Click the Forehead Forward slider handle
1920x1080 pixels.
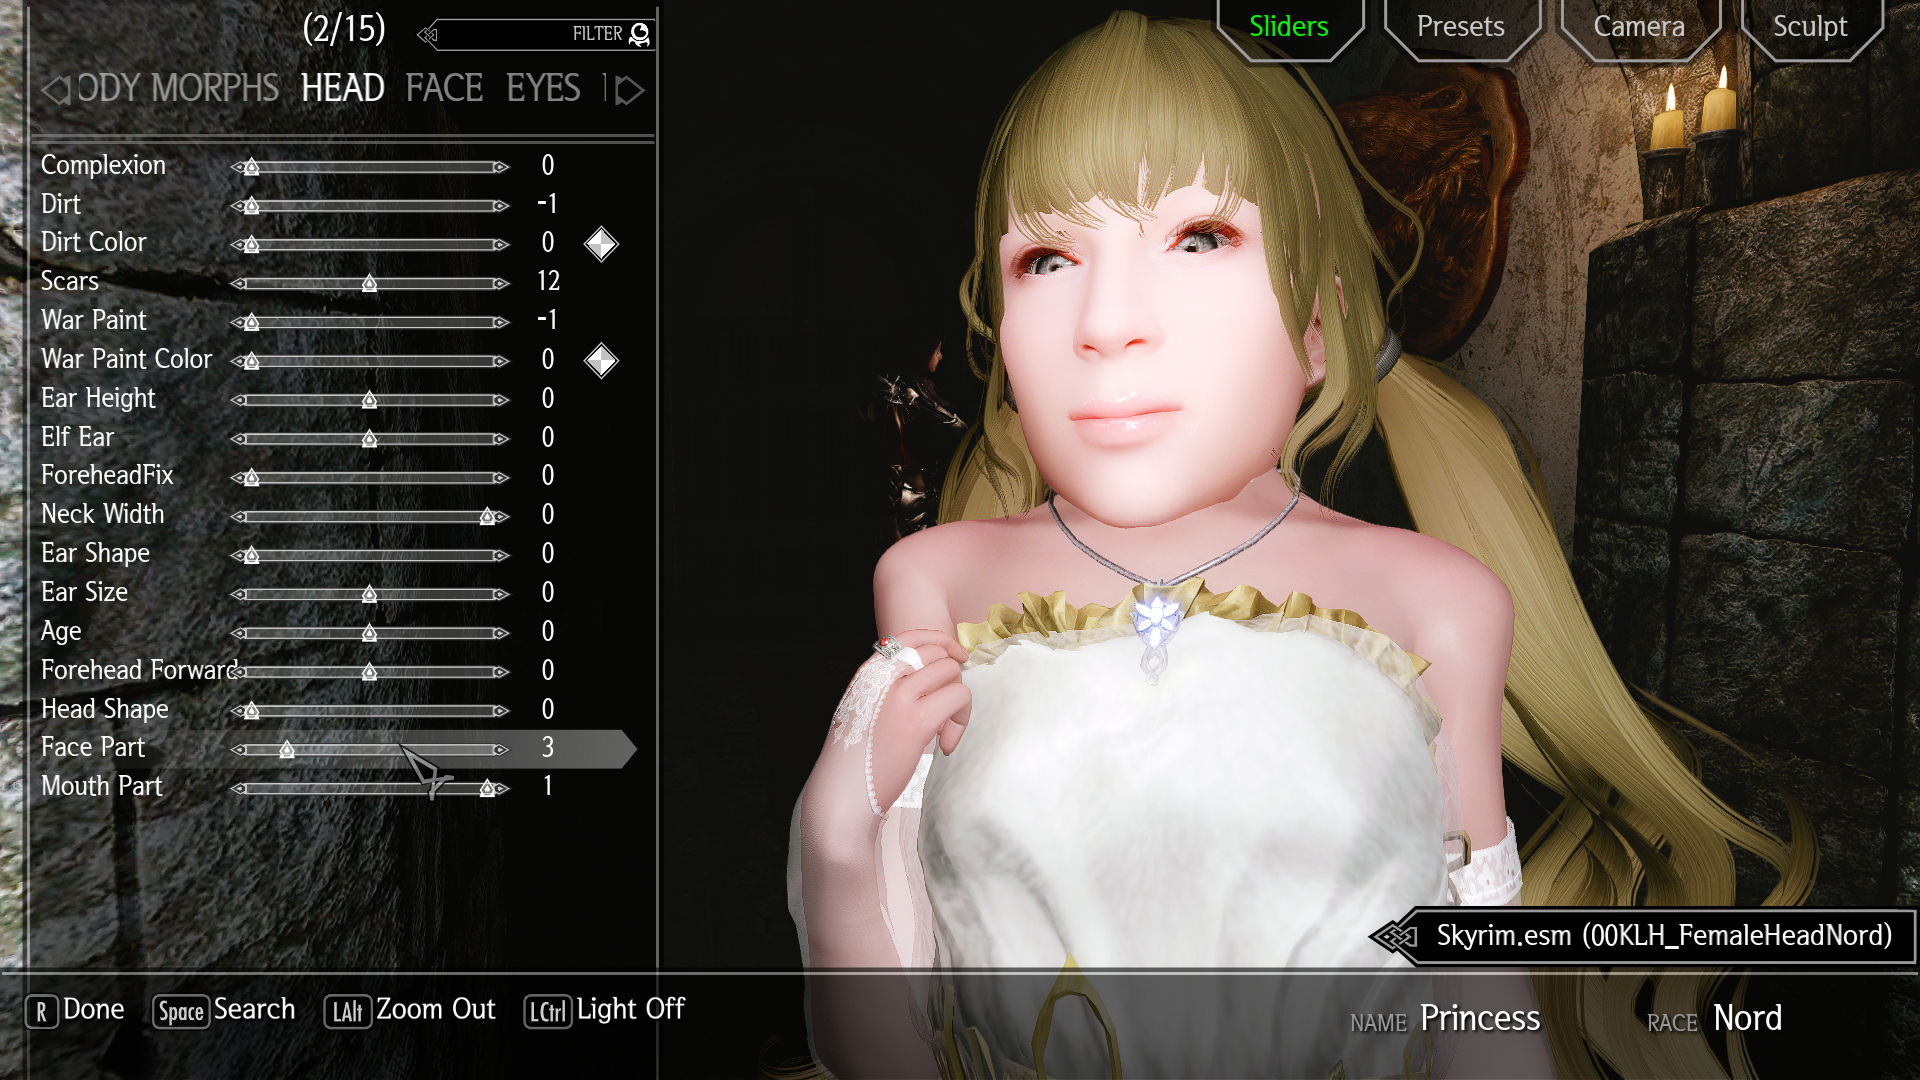click(370, 672)
